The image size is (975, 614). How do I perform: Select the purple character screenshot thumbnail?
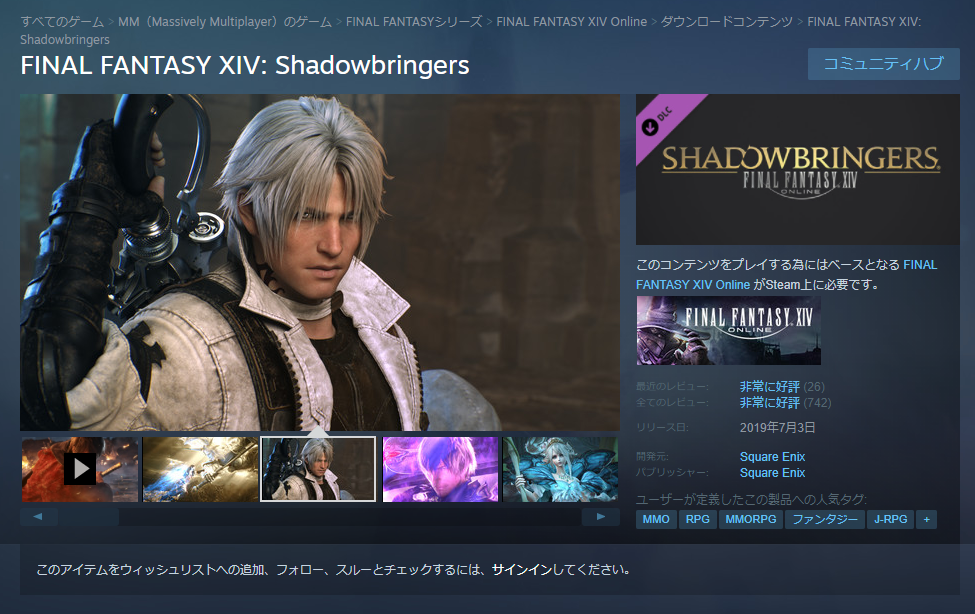click(440, 469)
